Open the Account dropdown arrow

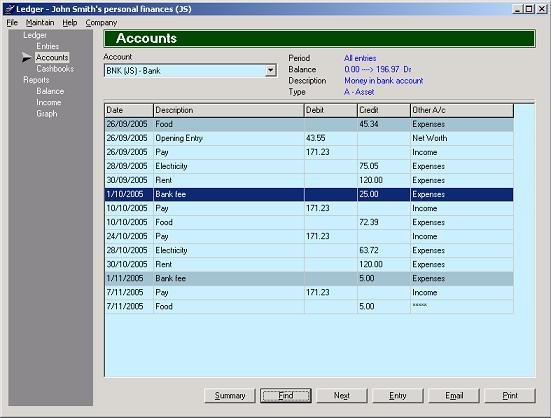coord(270,71)
